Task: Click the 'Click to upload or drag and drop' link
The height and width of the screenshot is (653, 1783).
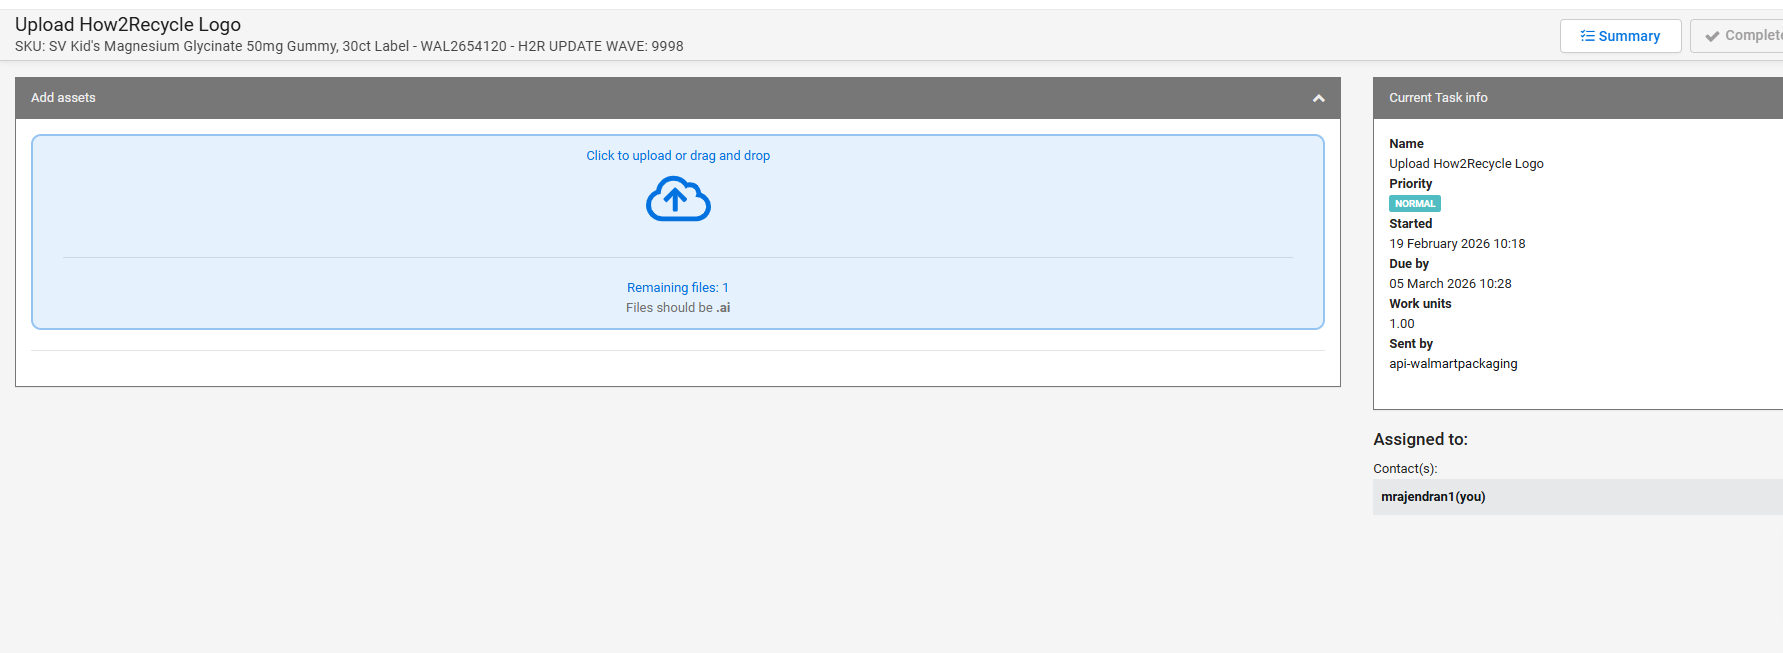Action: tap(678, 156)
